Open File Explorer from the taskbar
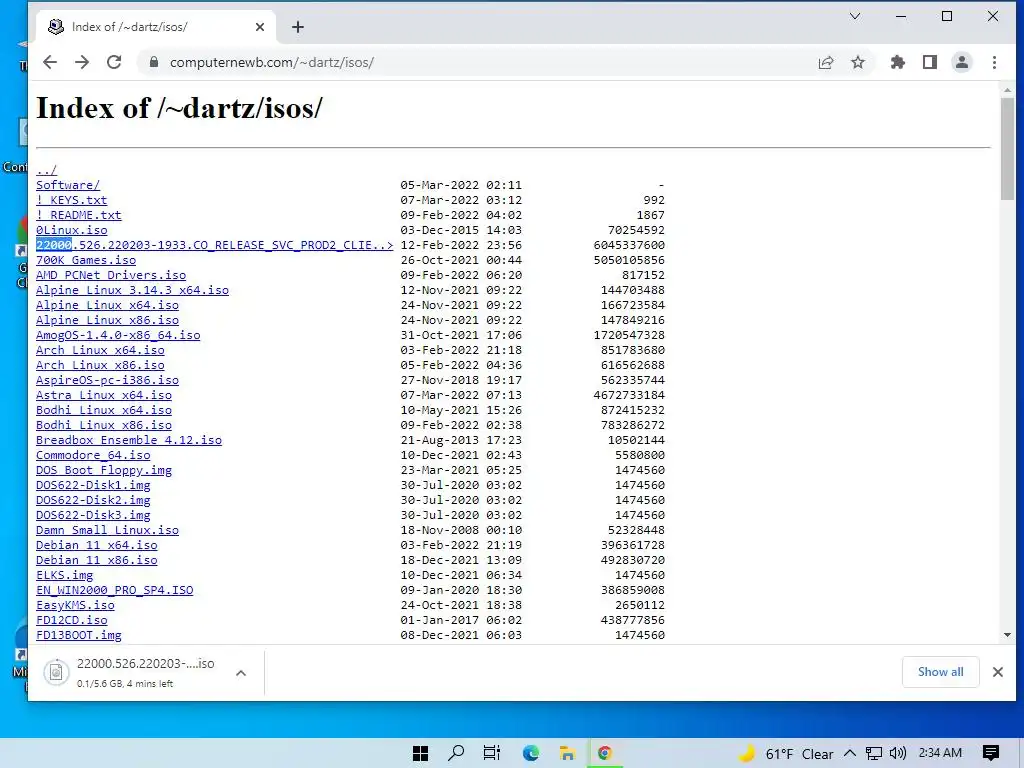This screenshot has width=1024, height=768. (x=567, y=753)
